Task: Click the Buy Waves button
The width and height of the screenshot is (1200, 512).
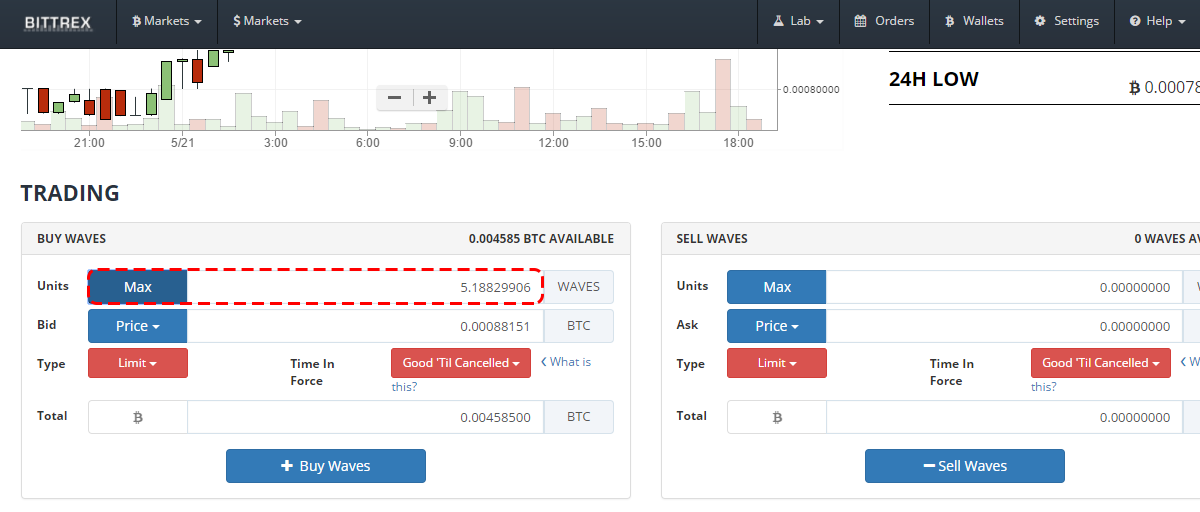Action: (326, 466)
